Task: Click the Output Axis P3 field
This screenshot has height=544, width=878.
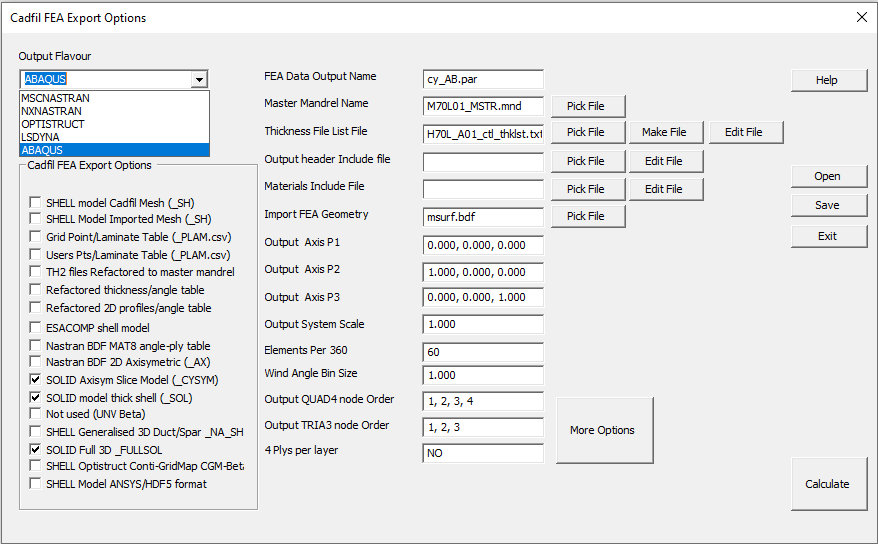Action: 483,297
